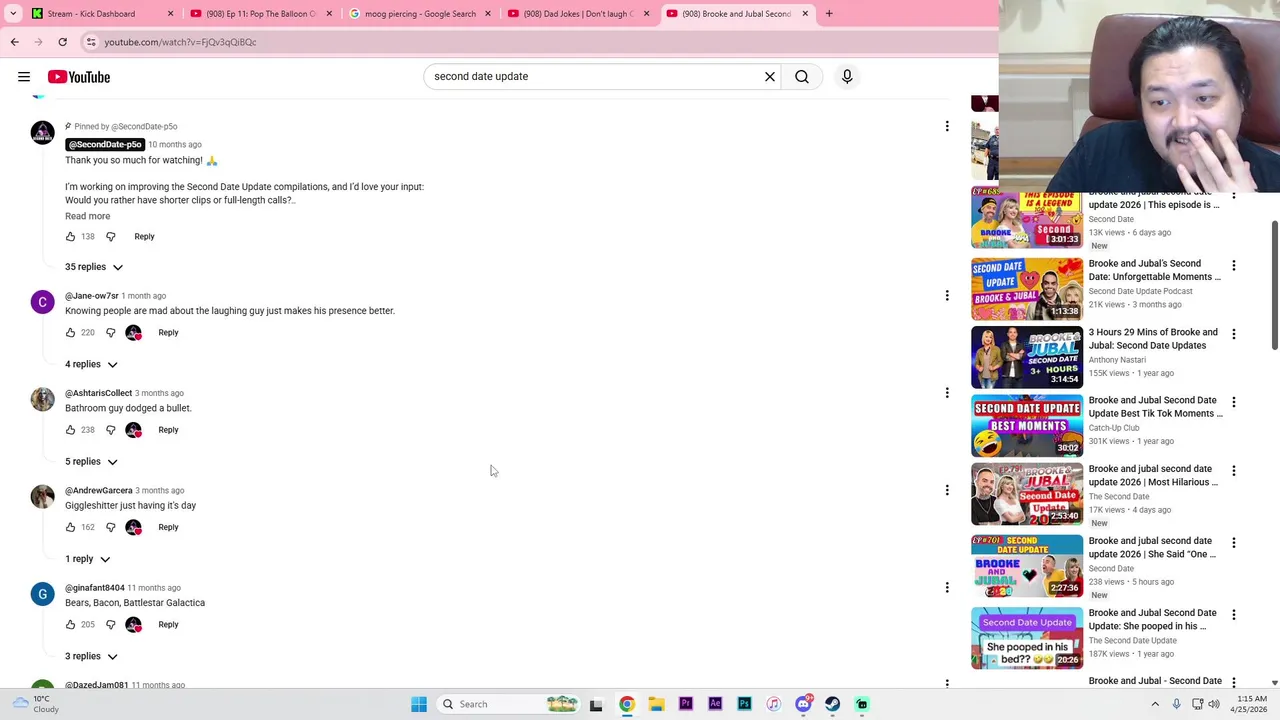Go to the YouTube home logo
1280x720 pixels.
click(x=78, y=77)
